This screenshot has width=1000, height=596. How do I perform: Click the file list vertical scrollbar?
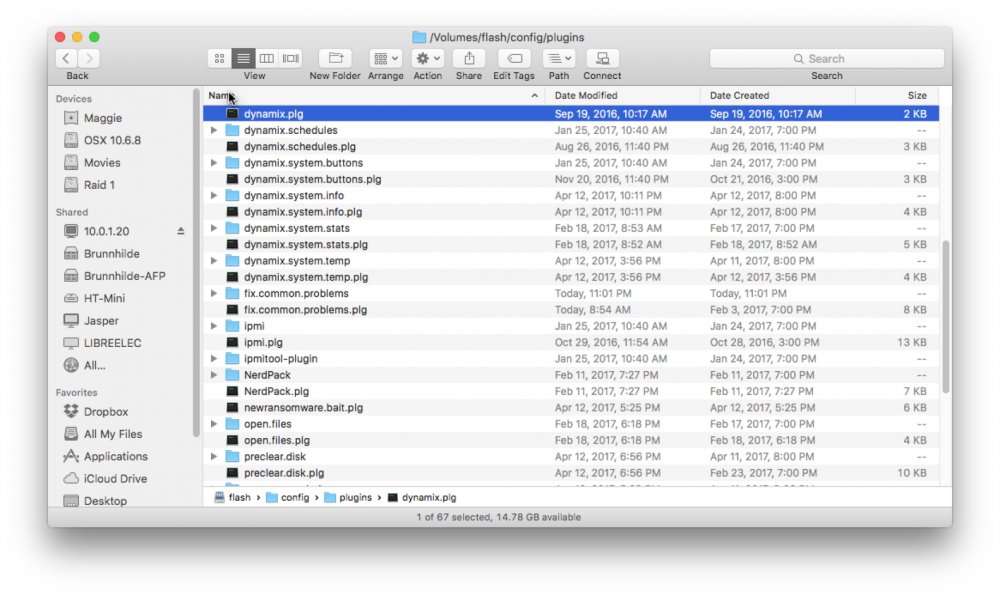945,317
